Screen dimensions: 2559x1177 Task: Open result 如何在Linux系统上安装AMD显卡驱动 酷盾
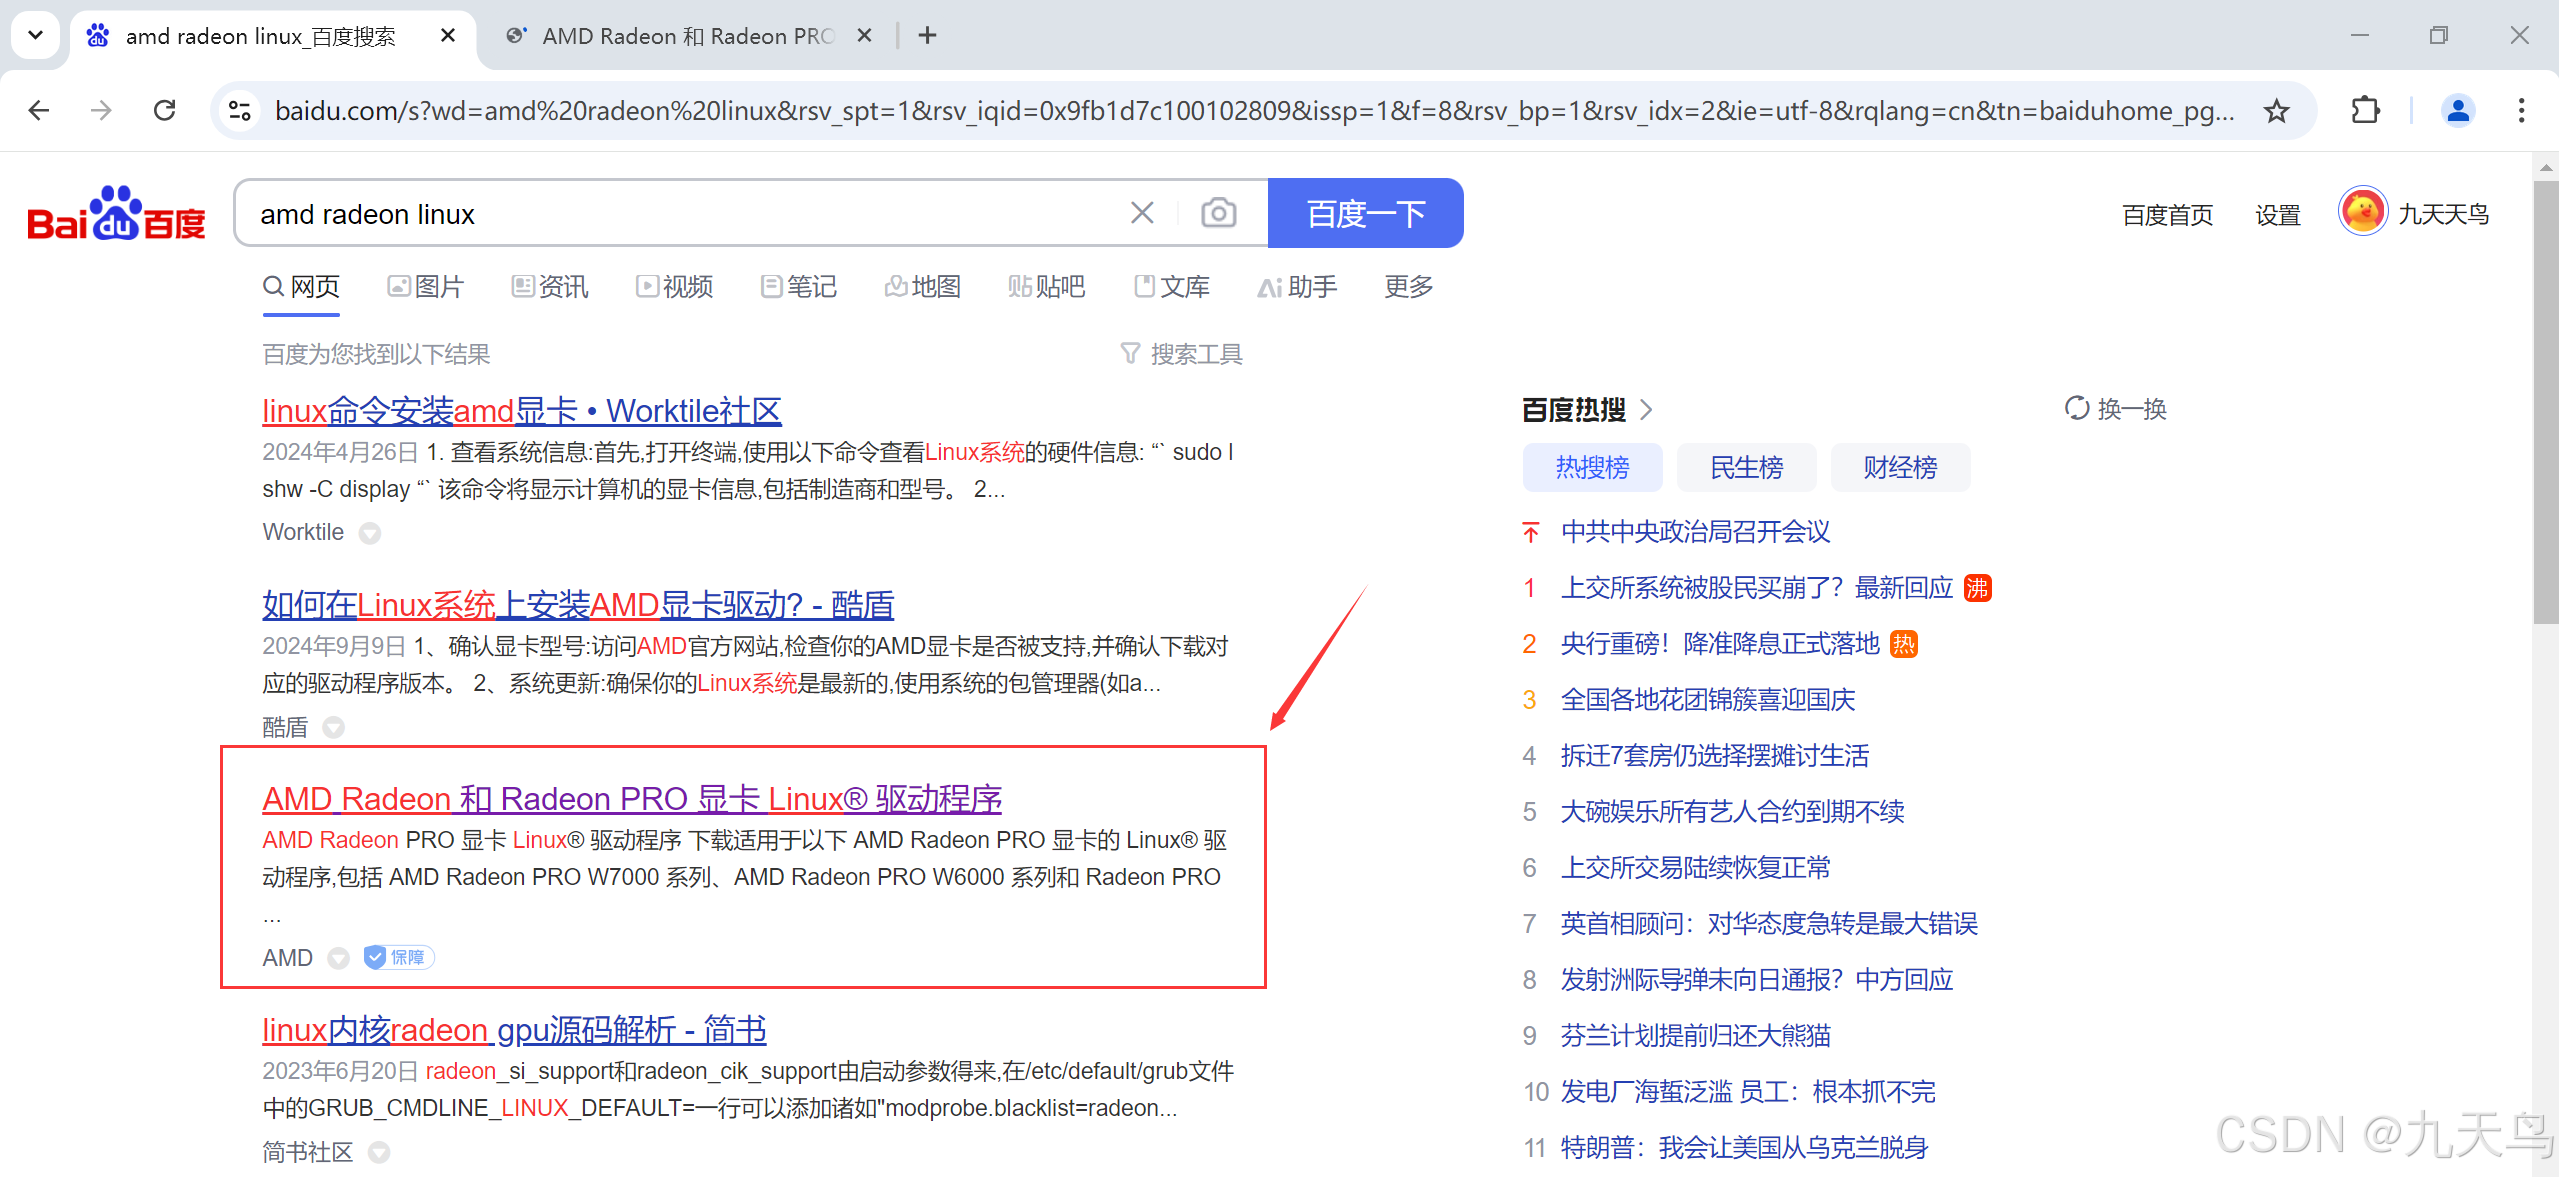point(578,605)
